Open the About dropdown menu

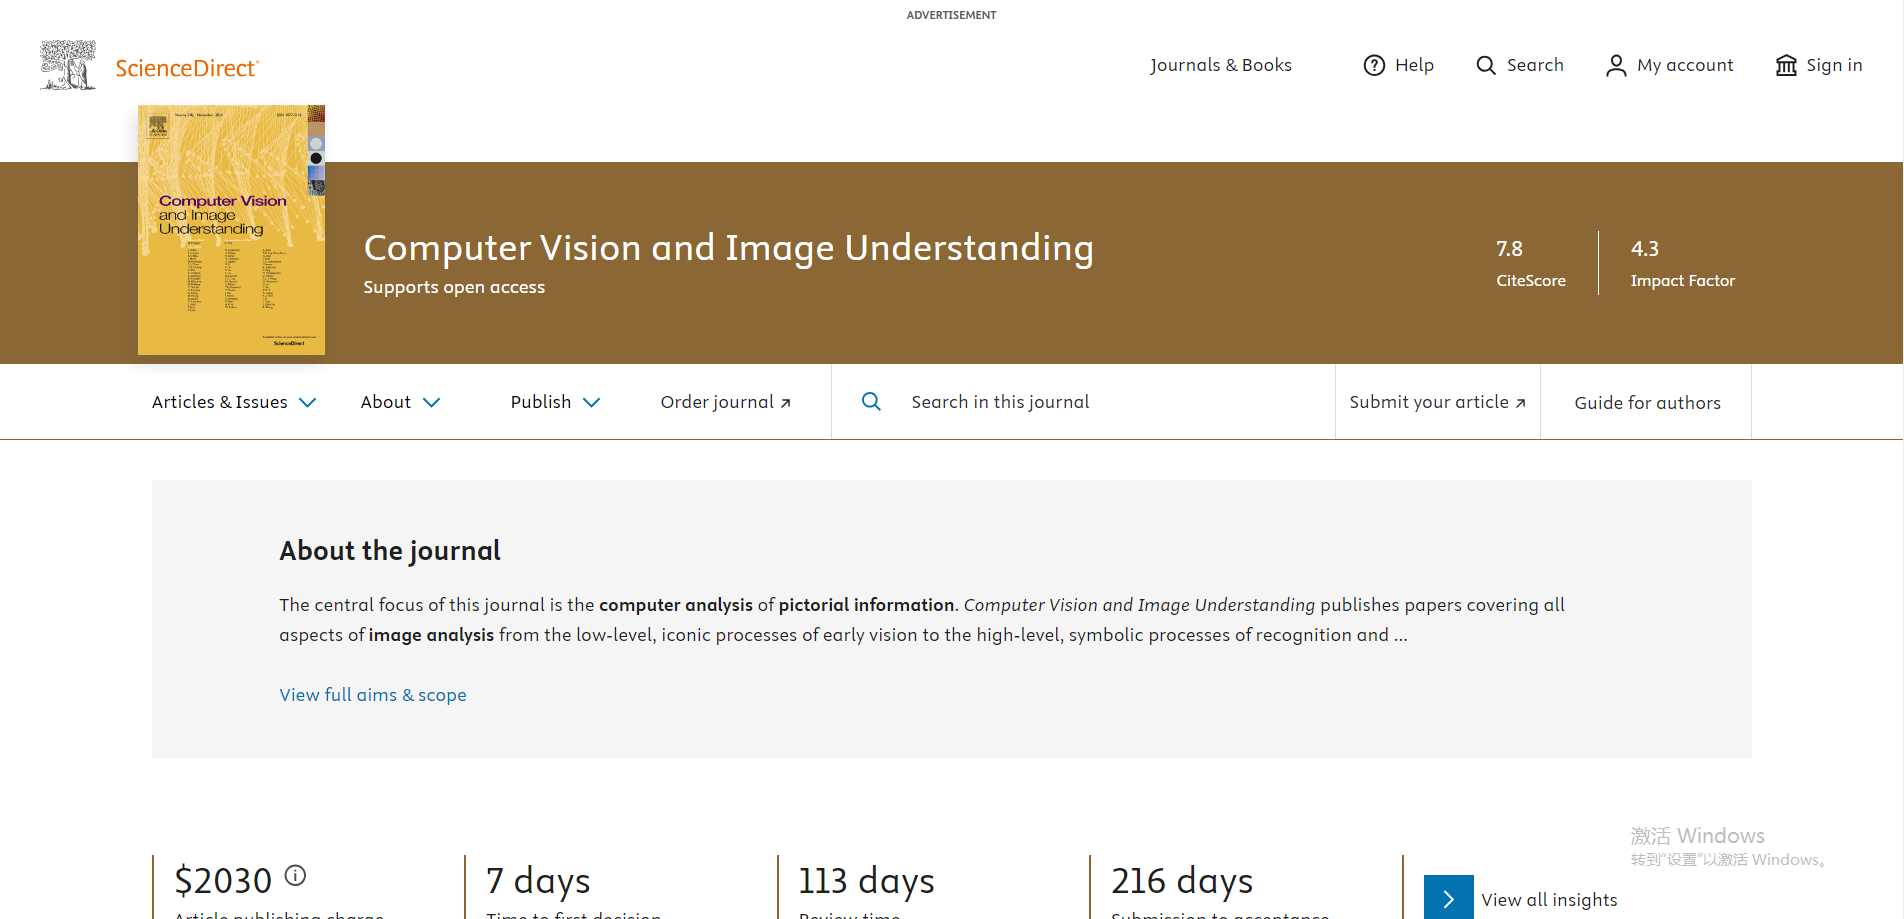point(400,402)
